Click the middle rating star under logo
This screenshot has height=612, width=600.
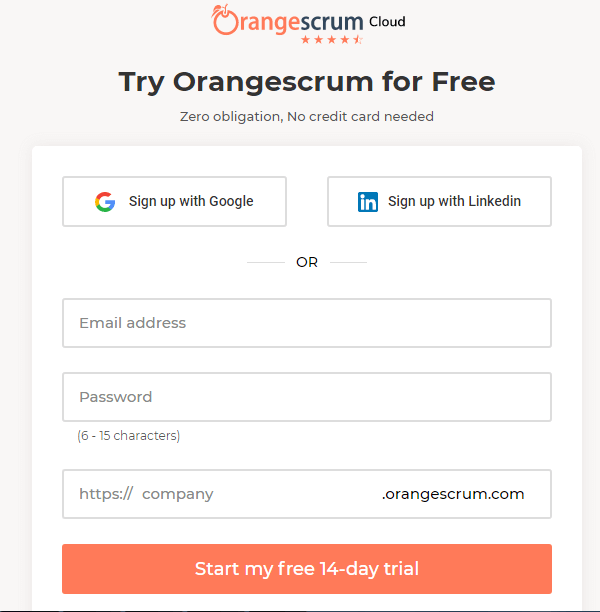tap(331, 40)
